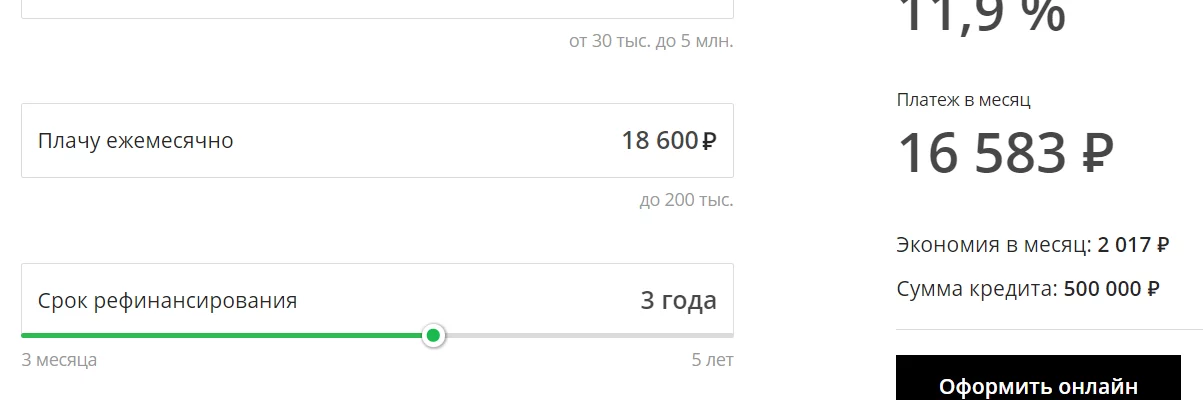The image size is (1203, 400).
Task: Click the "Срок рефинансирования" field label
Action: coord(167,301)
